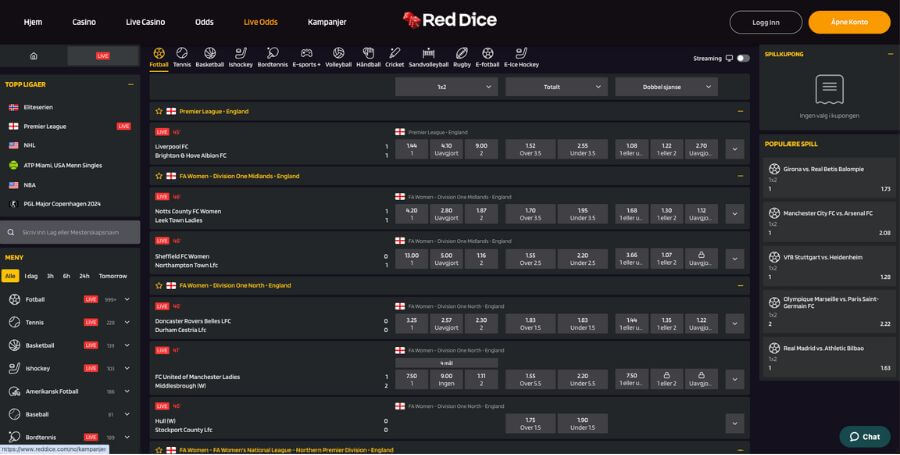
Task: Select Manchester City vs. Arsenal FC popular bet
Action: point(829,222)
